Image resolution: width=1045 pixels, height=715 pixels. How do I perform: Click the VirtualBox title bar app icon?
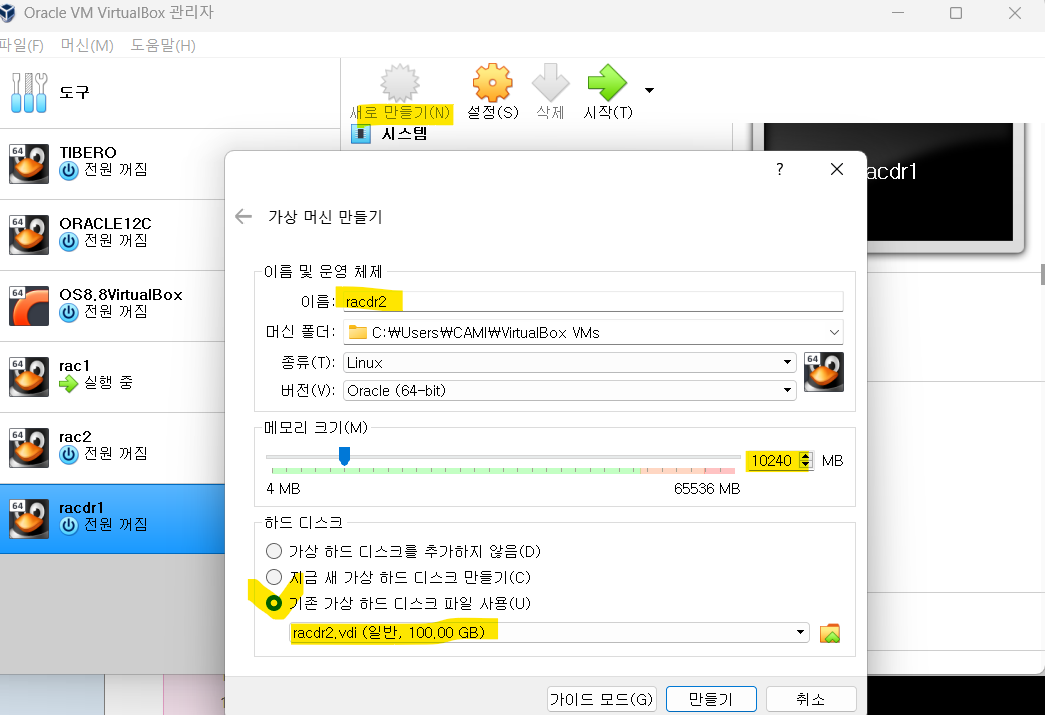tap(7, 13)
